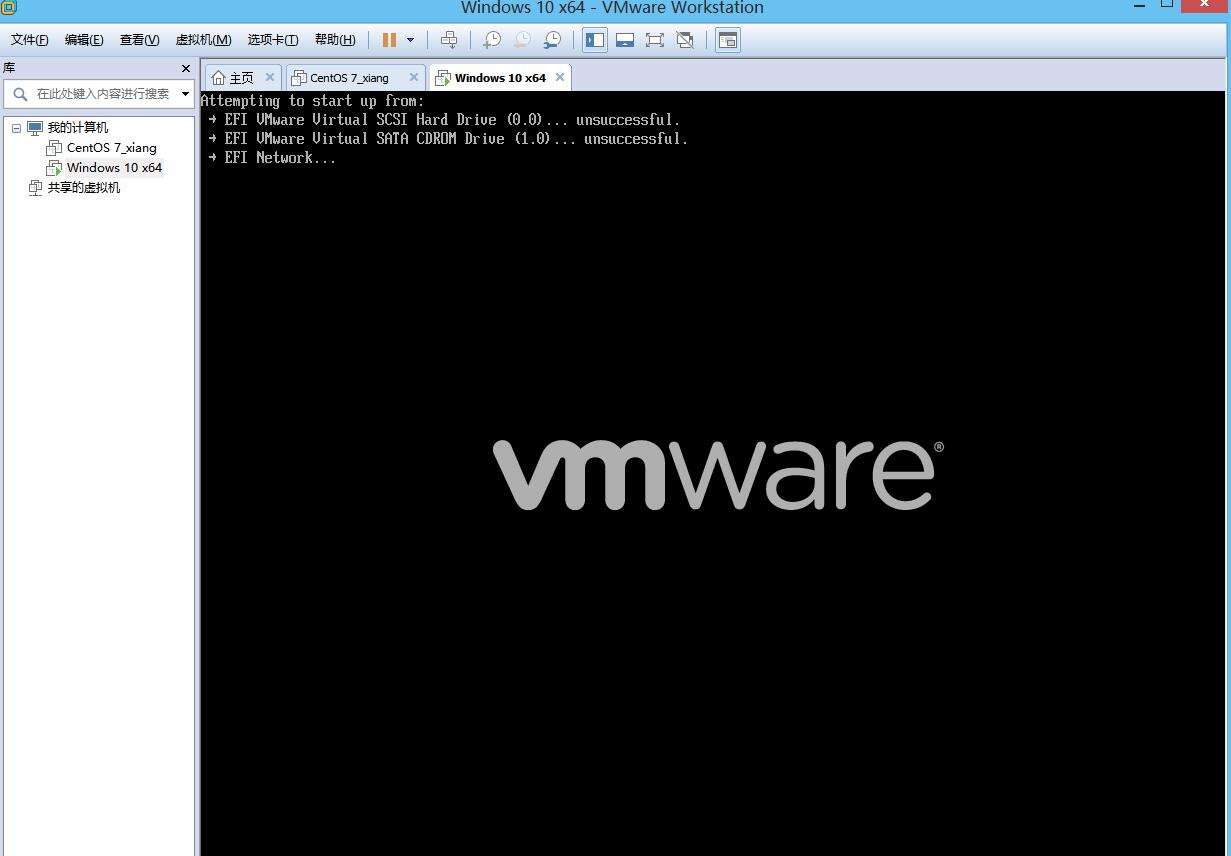Toggle the library sidebar view
The width and height of the screenshot is (1231, 856).
595,40
